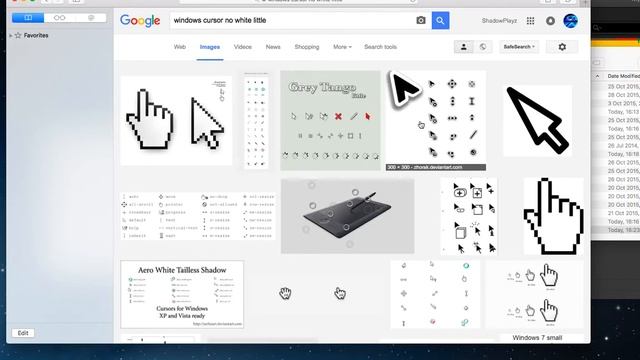The image size is (640, 360).
Task: Click the Google logo
Action: [x=140, y=20]
